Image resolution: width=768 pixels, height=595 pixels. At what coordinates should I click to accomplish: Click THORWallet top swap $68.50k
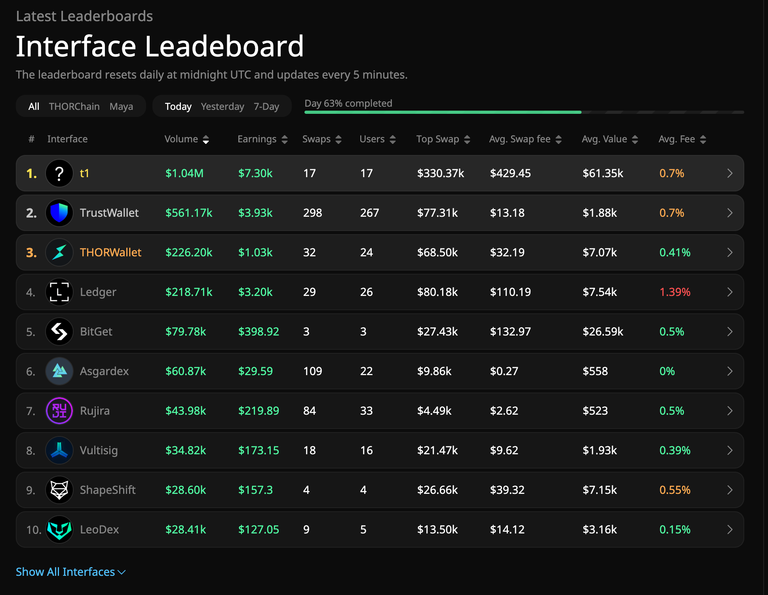[437, 253]
